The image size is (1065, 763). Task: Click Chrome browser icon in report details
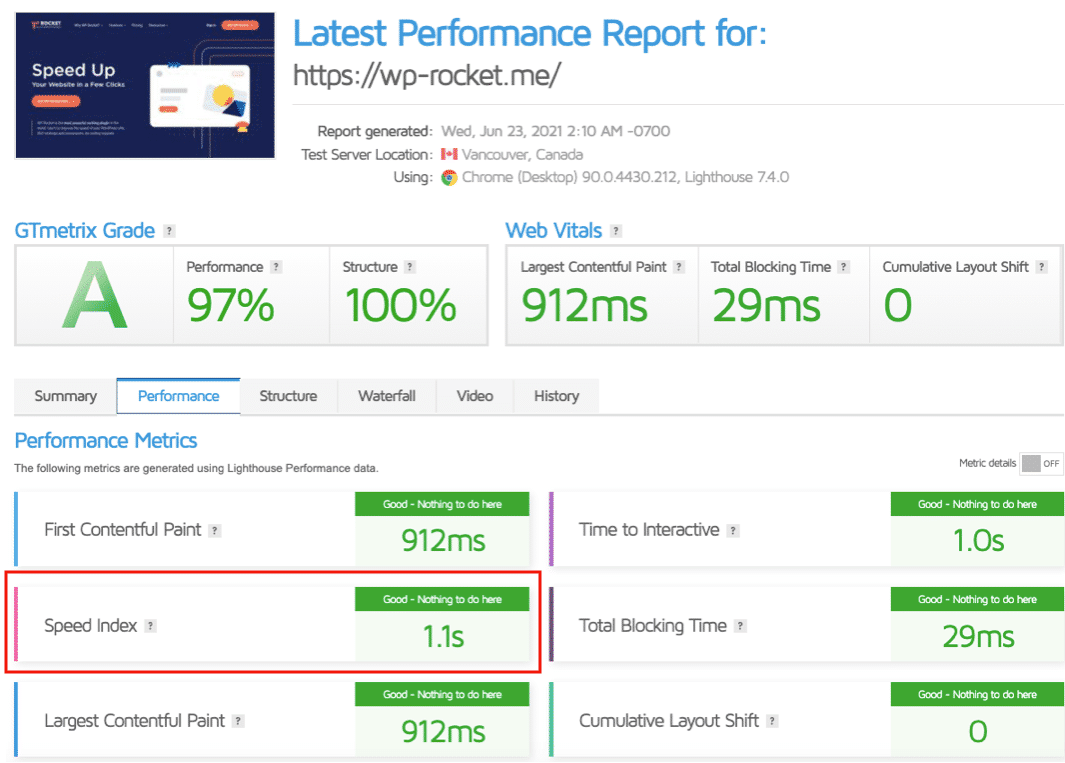tap(450, 177)
